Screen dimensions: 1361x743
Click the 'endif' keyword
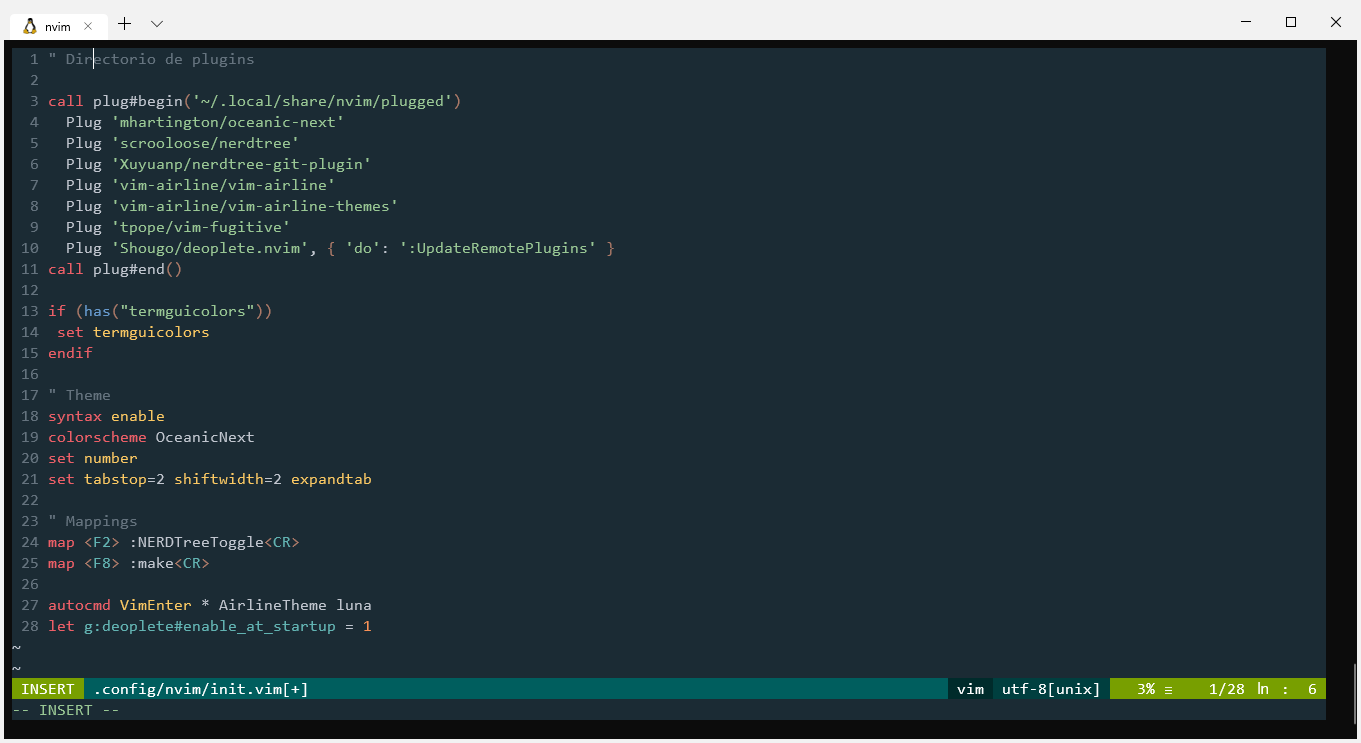(70, 353)
